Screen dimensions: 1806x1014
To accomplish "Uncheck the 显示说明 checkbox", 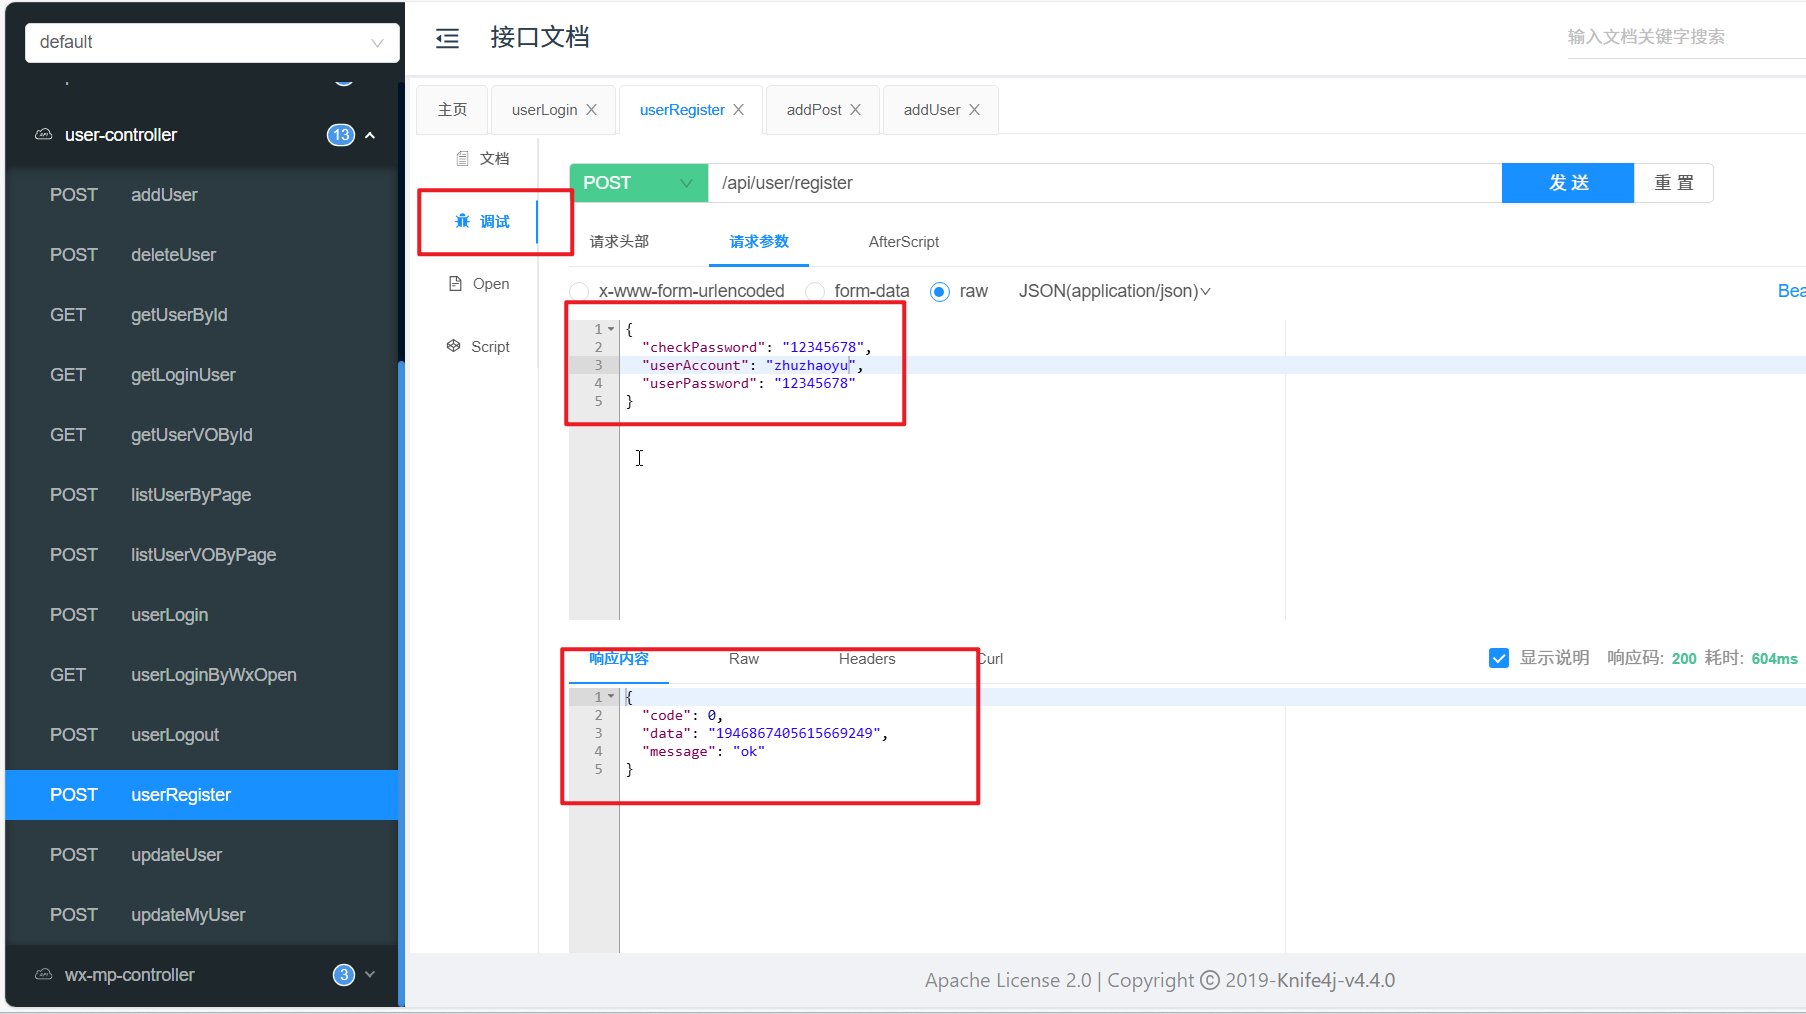I will click(1498, 658).
